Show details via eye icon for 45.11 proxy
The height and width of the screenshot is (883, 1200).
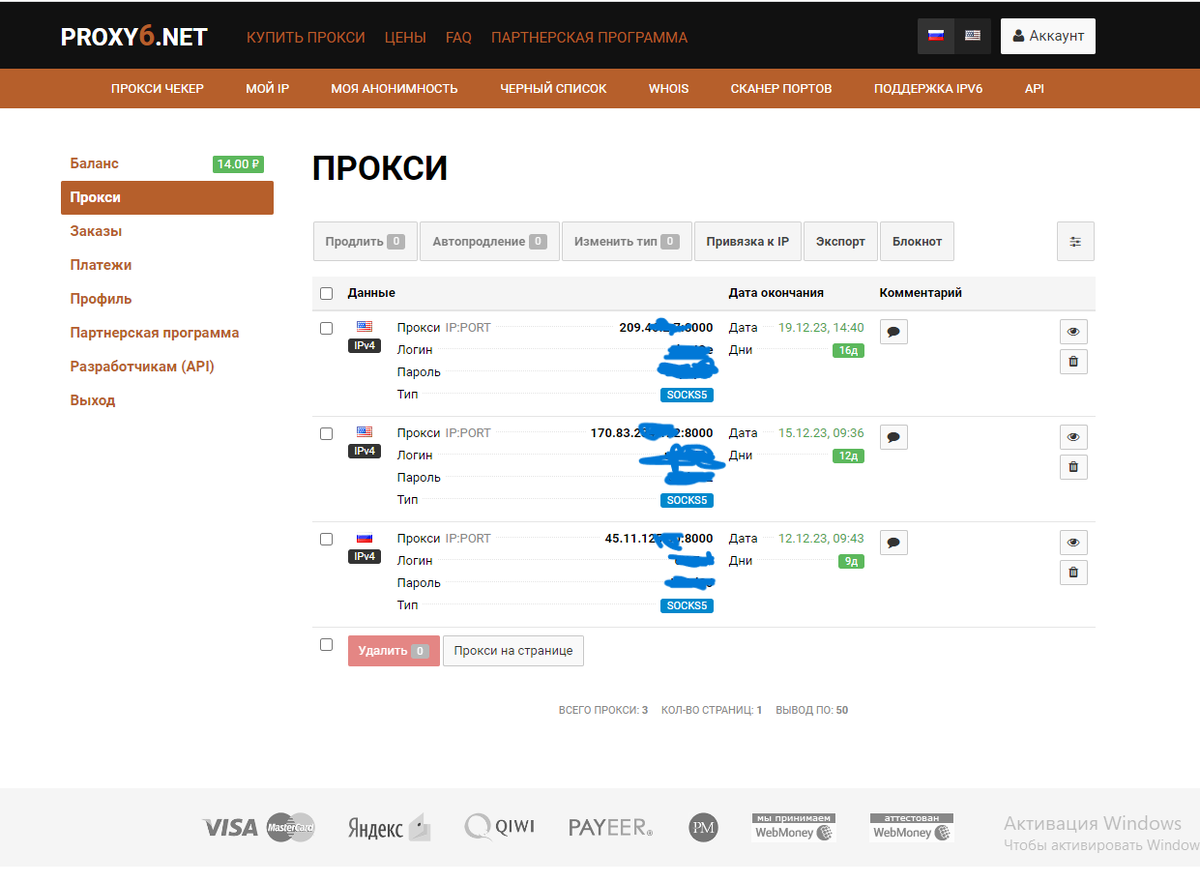(1073, 543)
